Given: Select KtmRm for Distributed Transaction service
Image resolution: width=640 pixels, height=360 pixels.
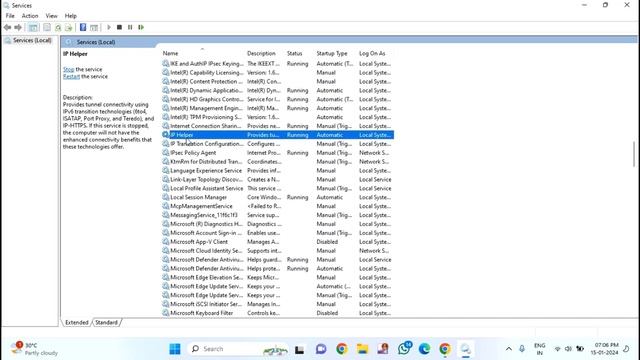Looking at the screenshot, I should tap(278, 162).
